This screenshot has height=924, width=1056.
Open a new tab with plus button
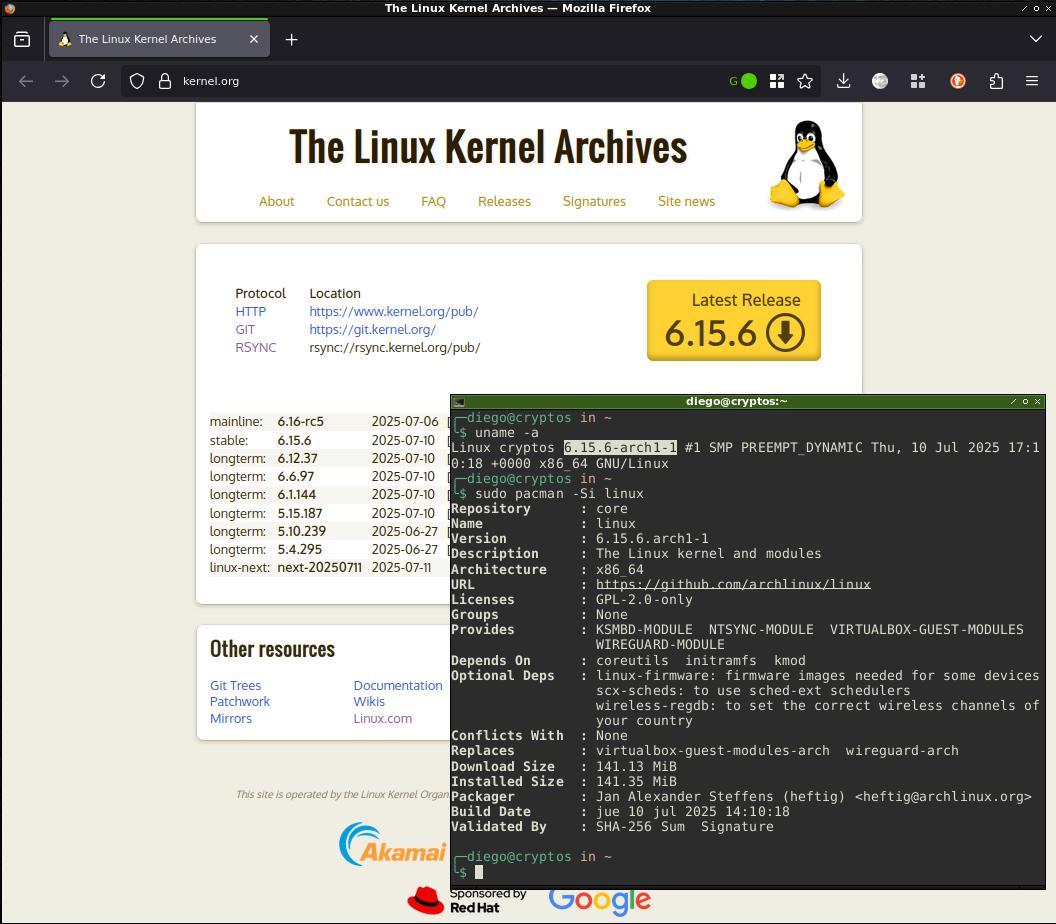click(292, 40)
